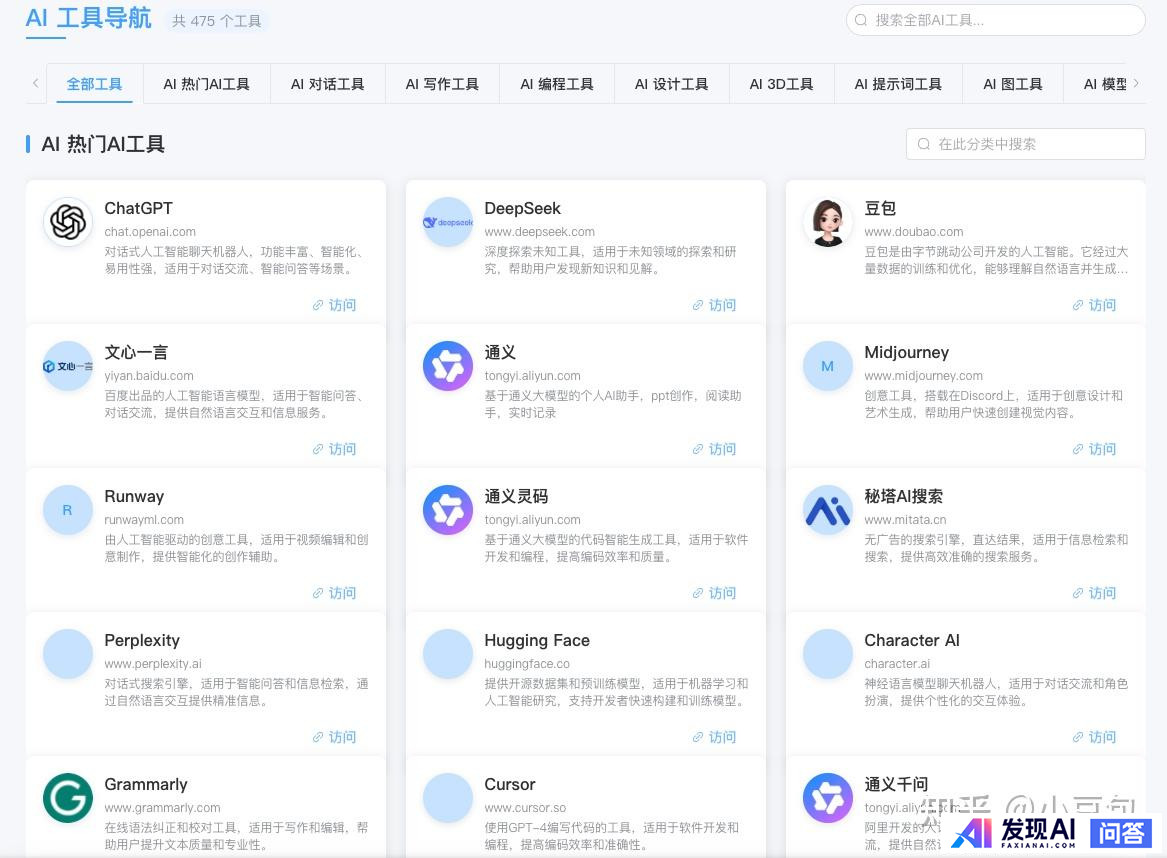Click the 通义 card logo icon
1167x858 pixels.
tap(448, 366)
